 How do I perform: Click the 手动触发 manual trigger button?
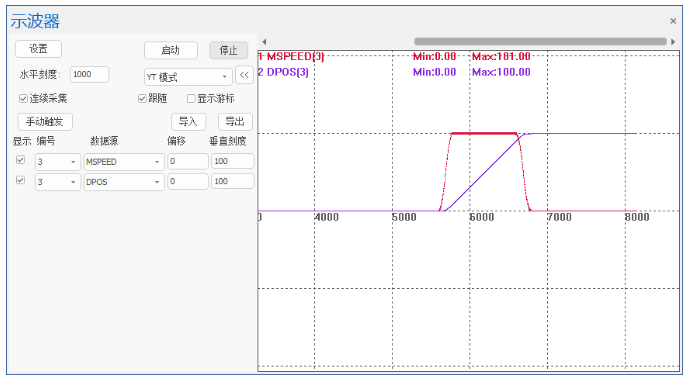pyautogui.click(x=45, y=122)
